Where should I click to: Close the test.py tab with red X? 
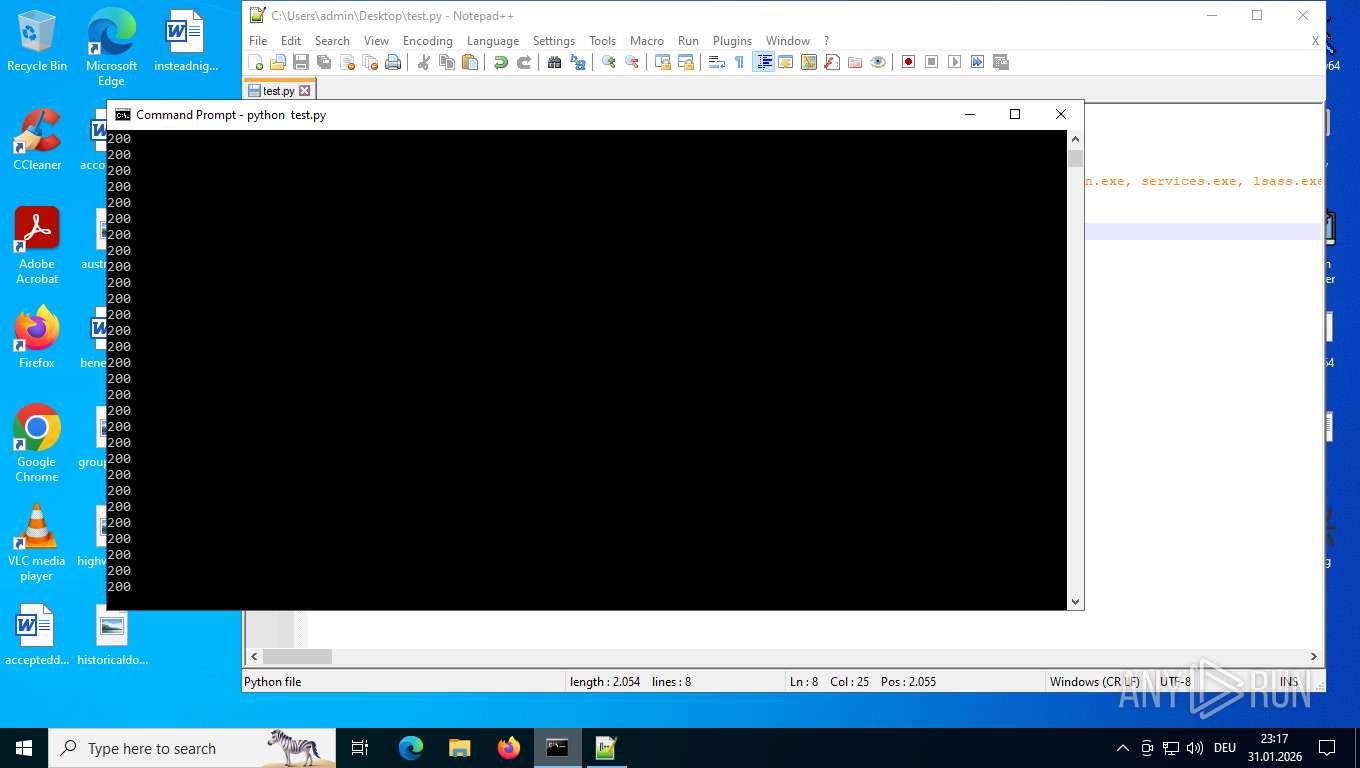coord(305,90)
